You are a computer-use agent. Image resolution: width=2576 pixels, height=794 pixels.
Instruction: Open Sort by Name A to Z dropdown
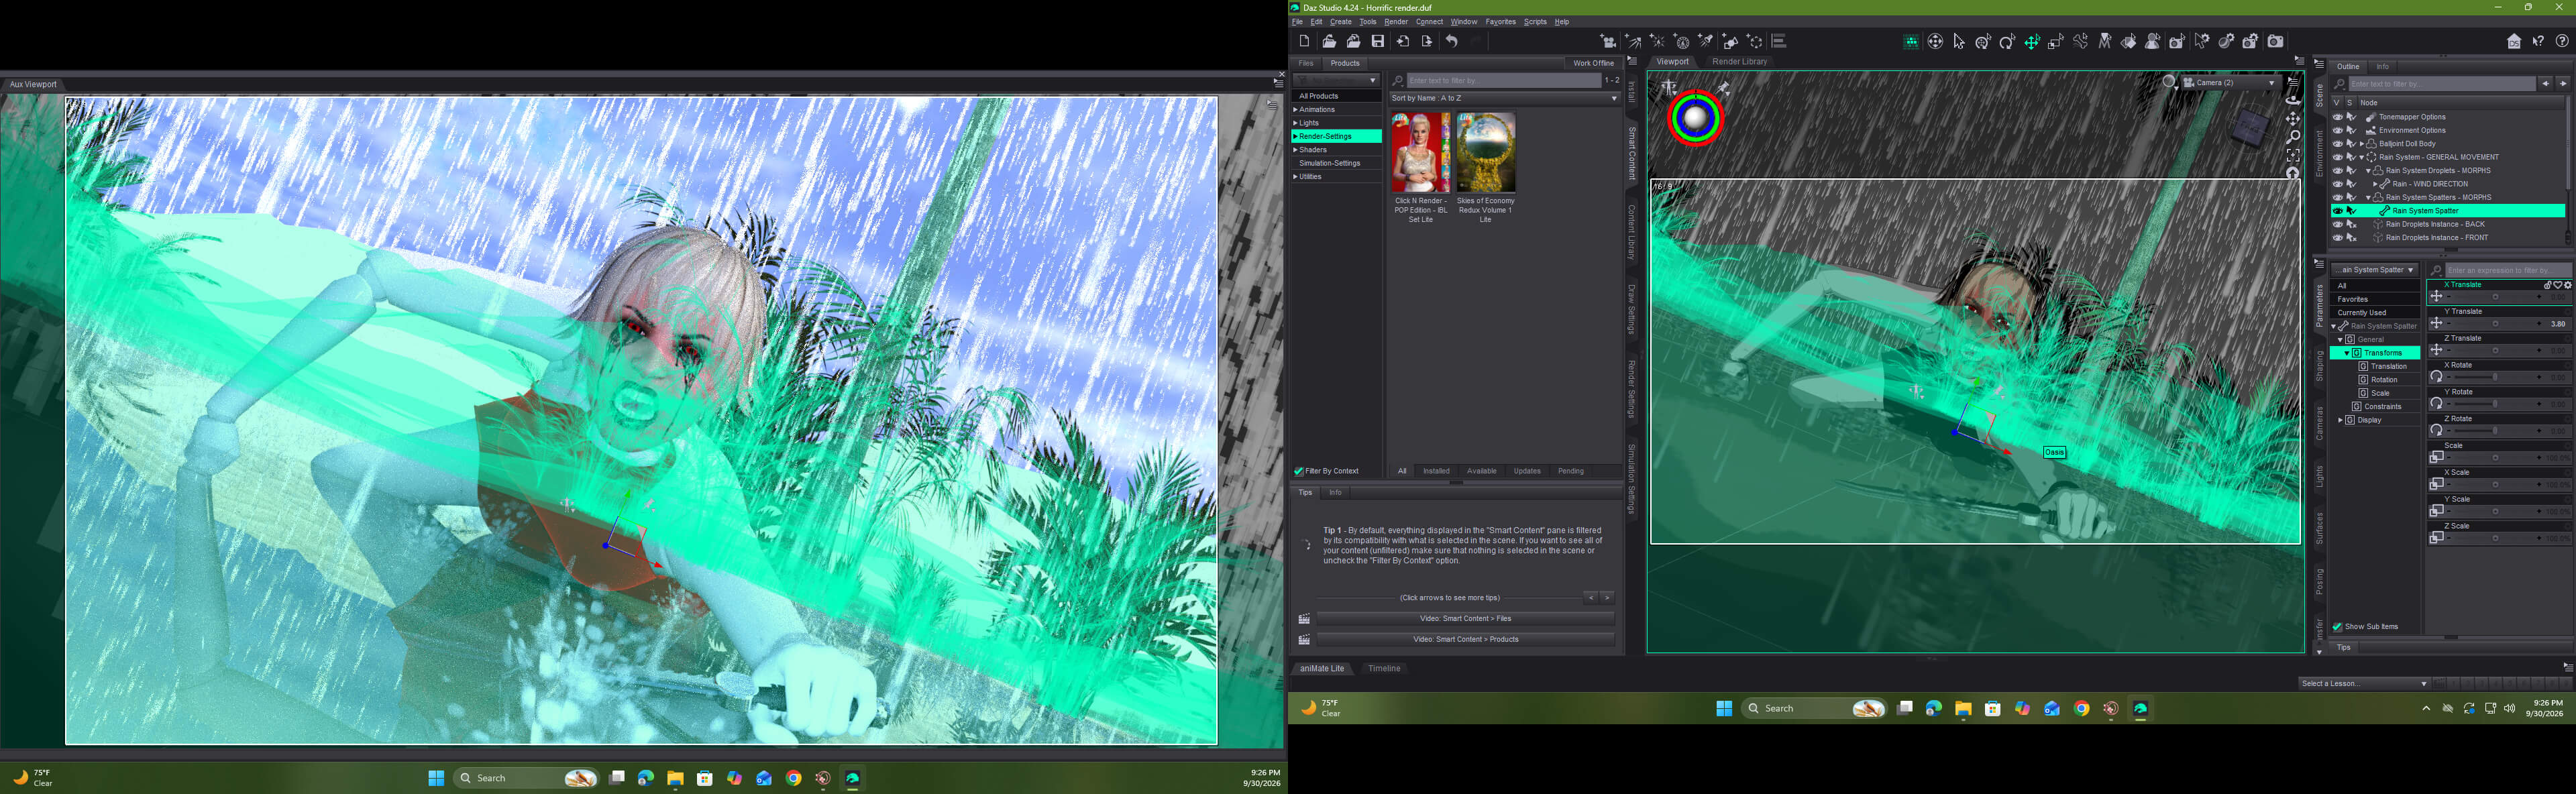1504,98
